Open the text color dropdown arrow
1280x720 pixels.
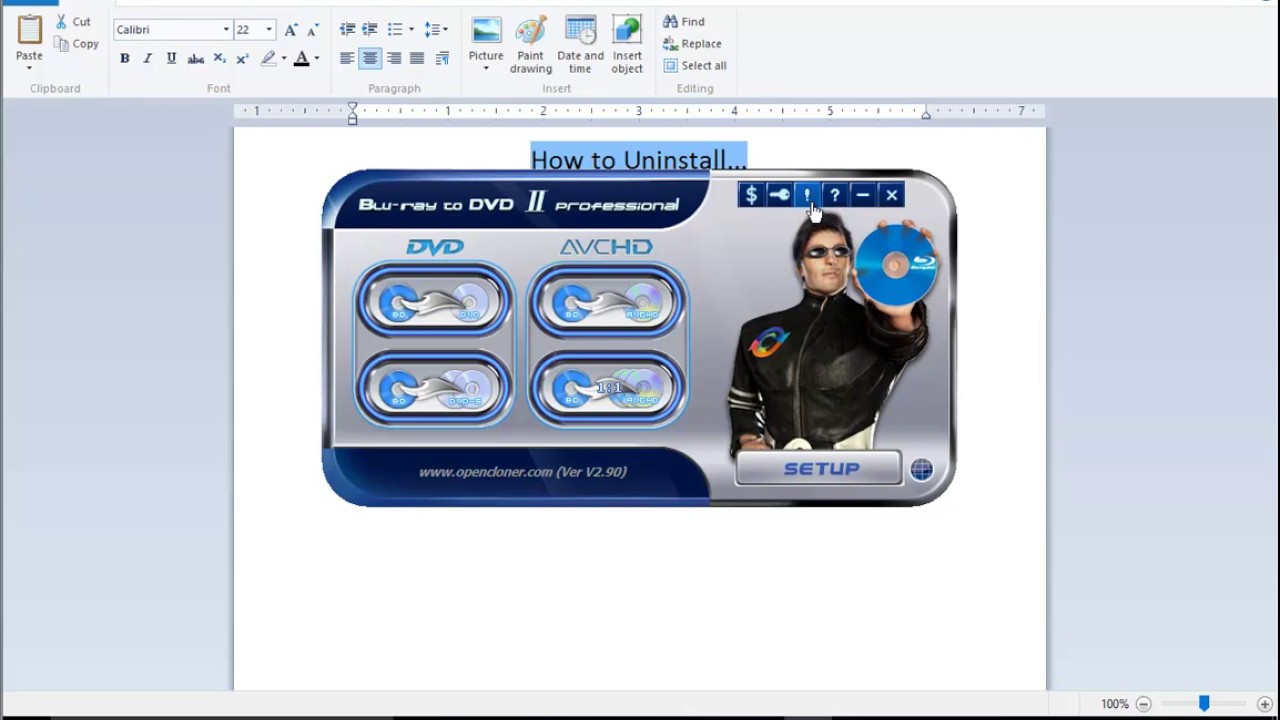coord(317,59)
